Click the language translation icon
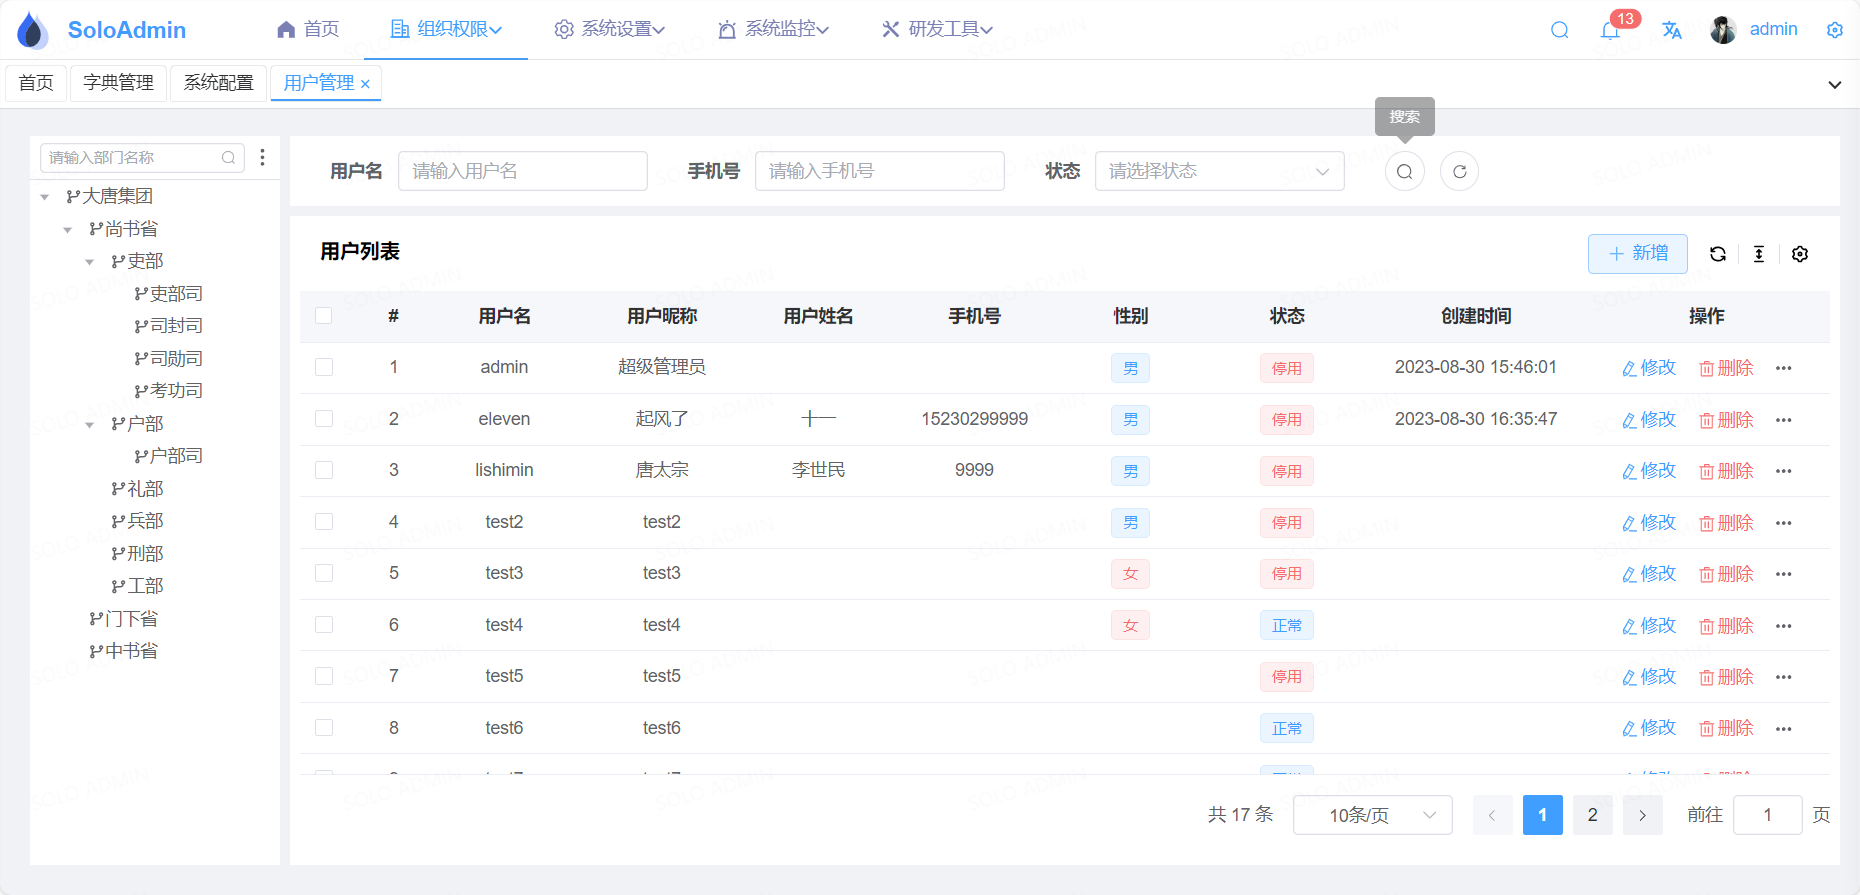Viewport: 1860px width, 895px height. point(1672,30)
